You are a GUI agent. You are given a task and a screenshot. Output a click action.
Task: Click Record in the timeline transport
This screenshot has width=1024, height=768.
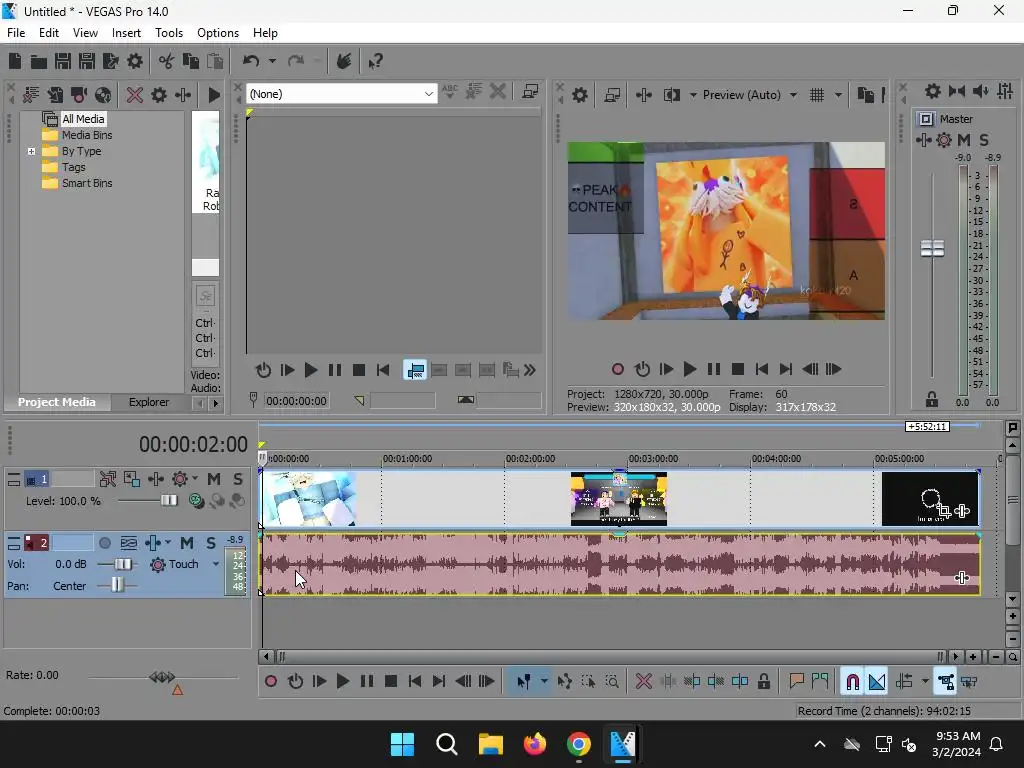[270, 682]
